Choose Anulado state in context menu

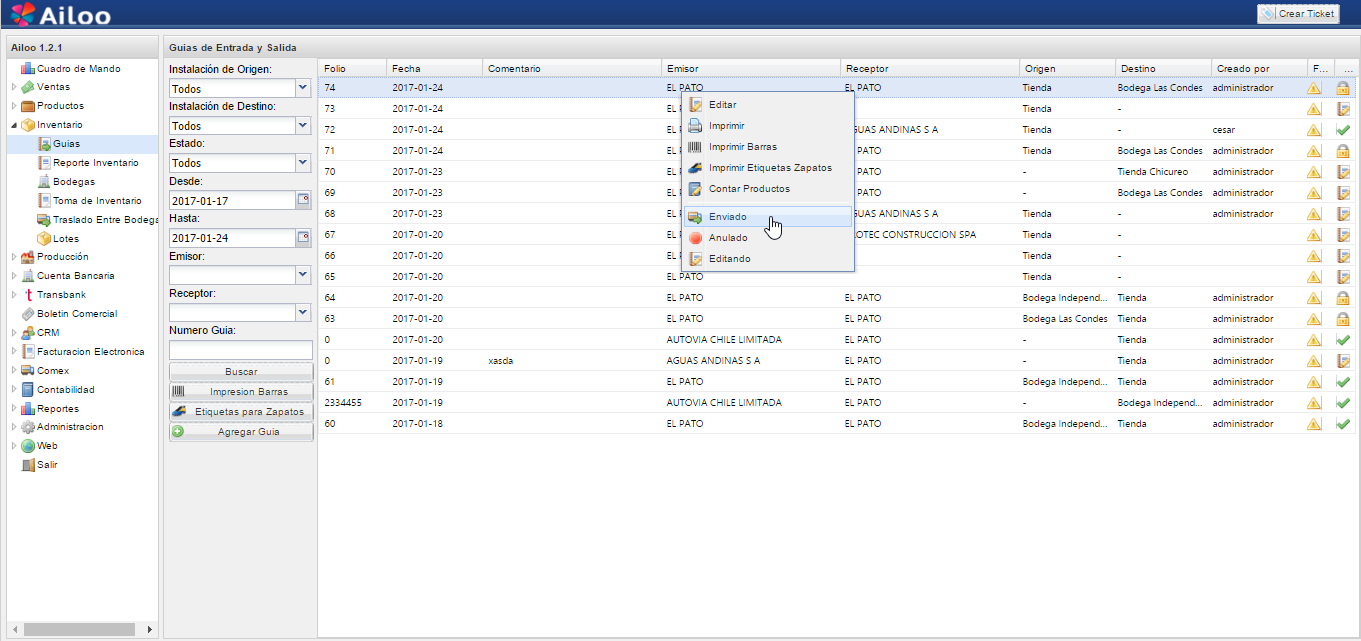(x=768, y=238)
